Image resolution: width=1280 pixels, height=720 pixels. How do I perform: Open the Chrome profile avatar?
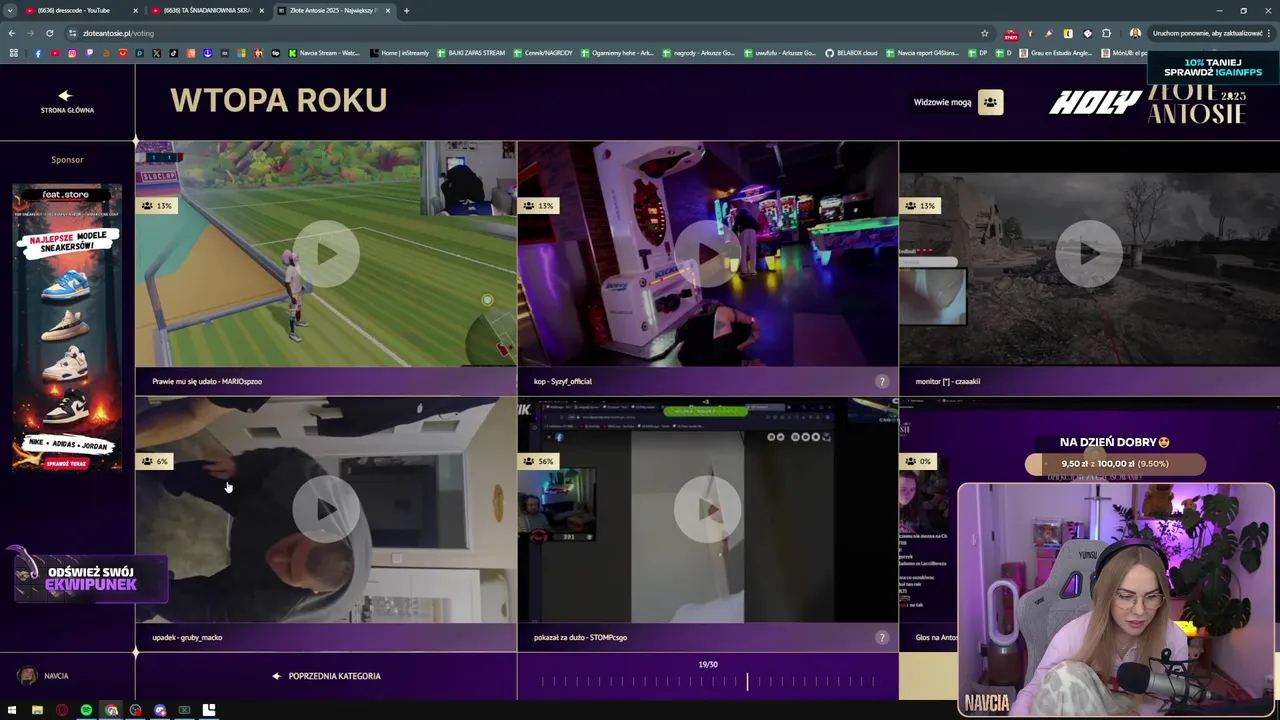click(1135, 33)
